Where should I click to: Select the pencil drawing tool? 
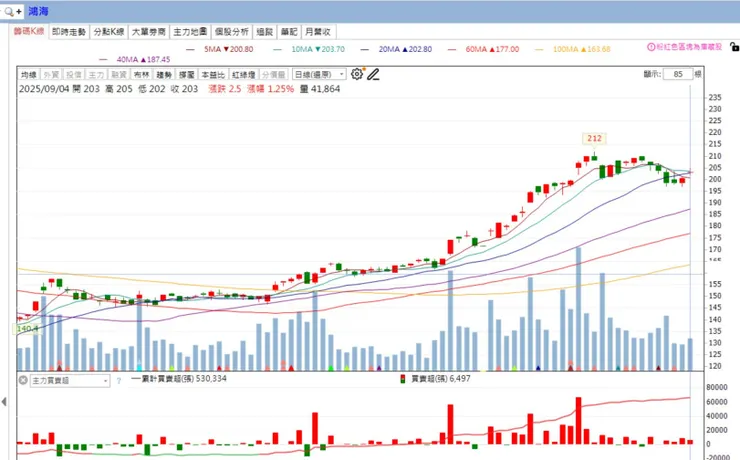coord(373,74)
